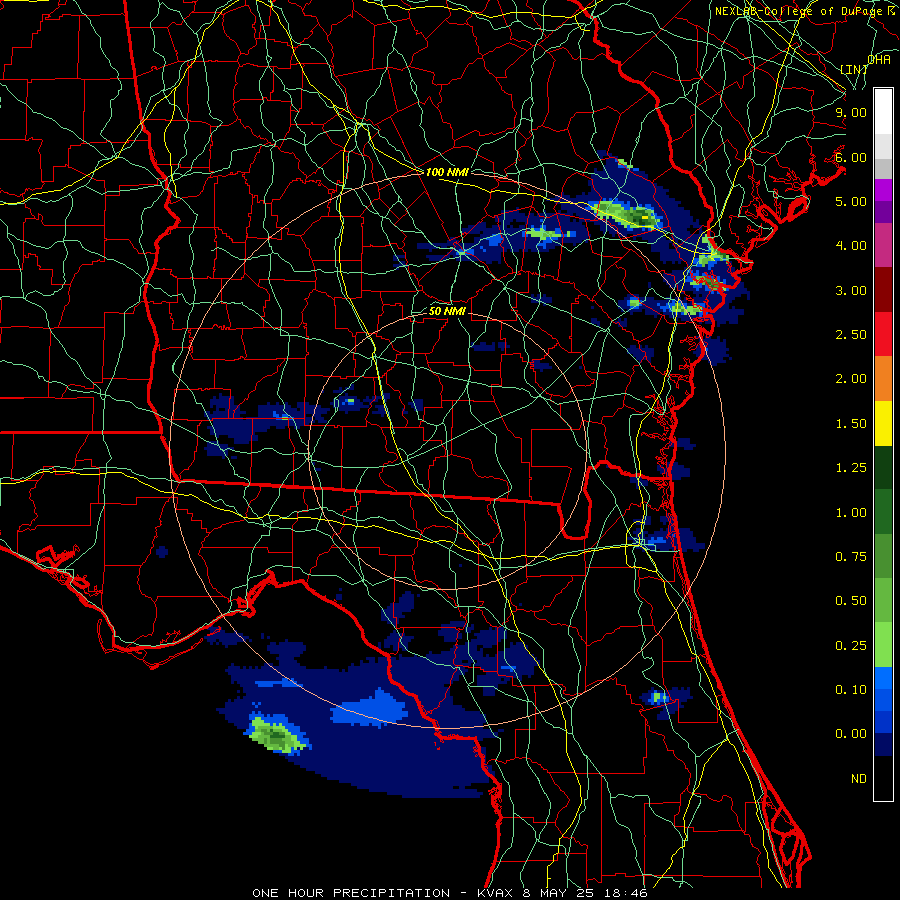The width and height of the screenshot is (900, 900).
Task: Click the 1.00 legend value
Action: pyautogui.click(x=851, y=513)
